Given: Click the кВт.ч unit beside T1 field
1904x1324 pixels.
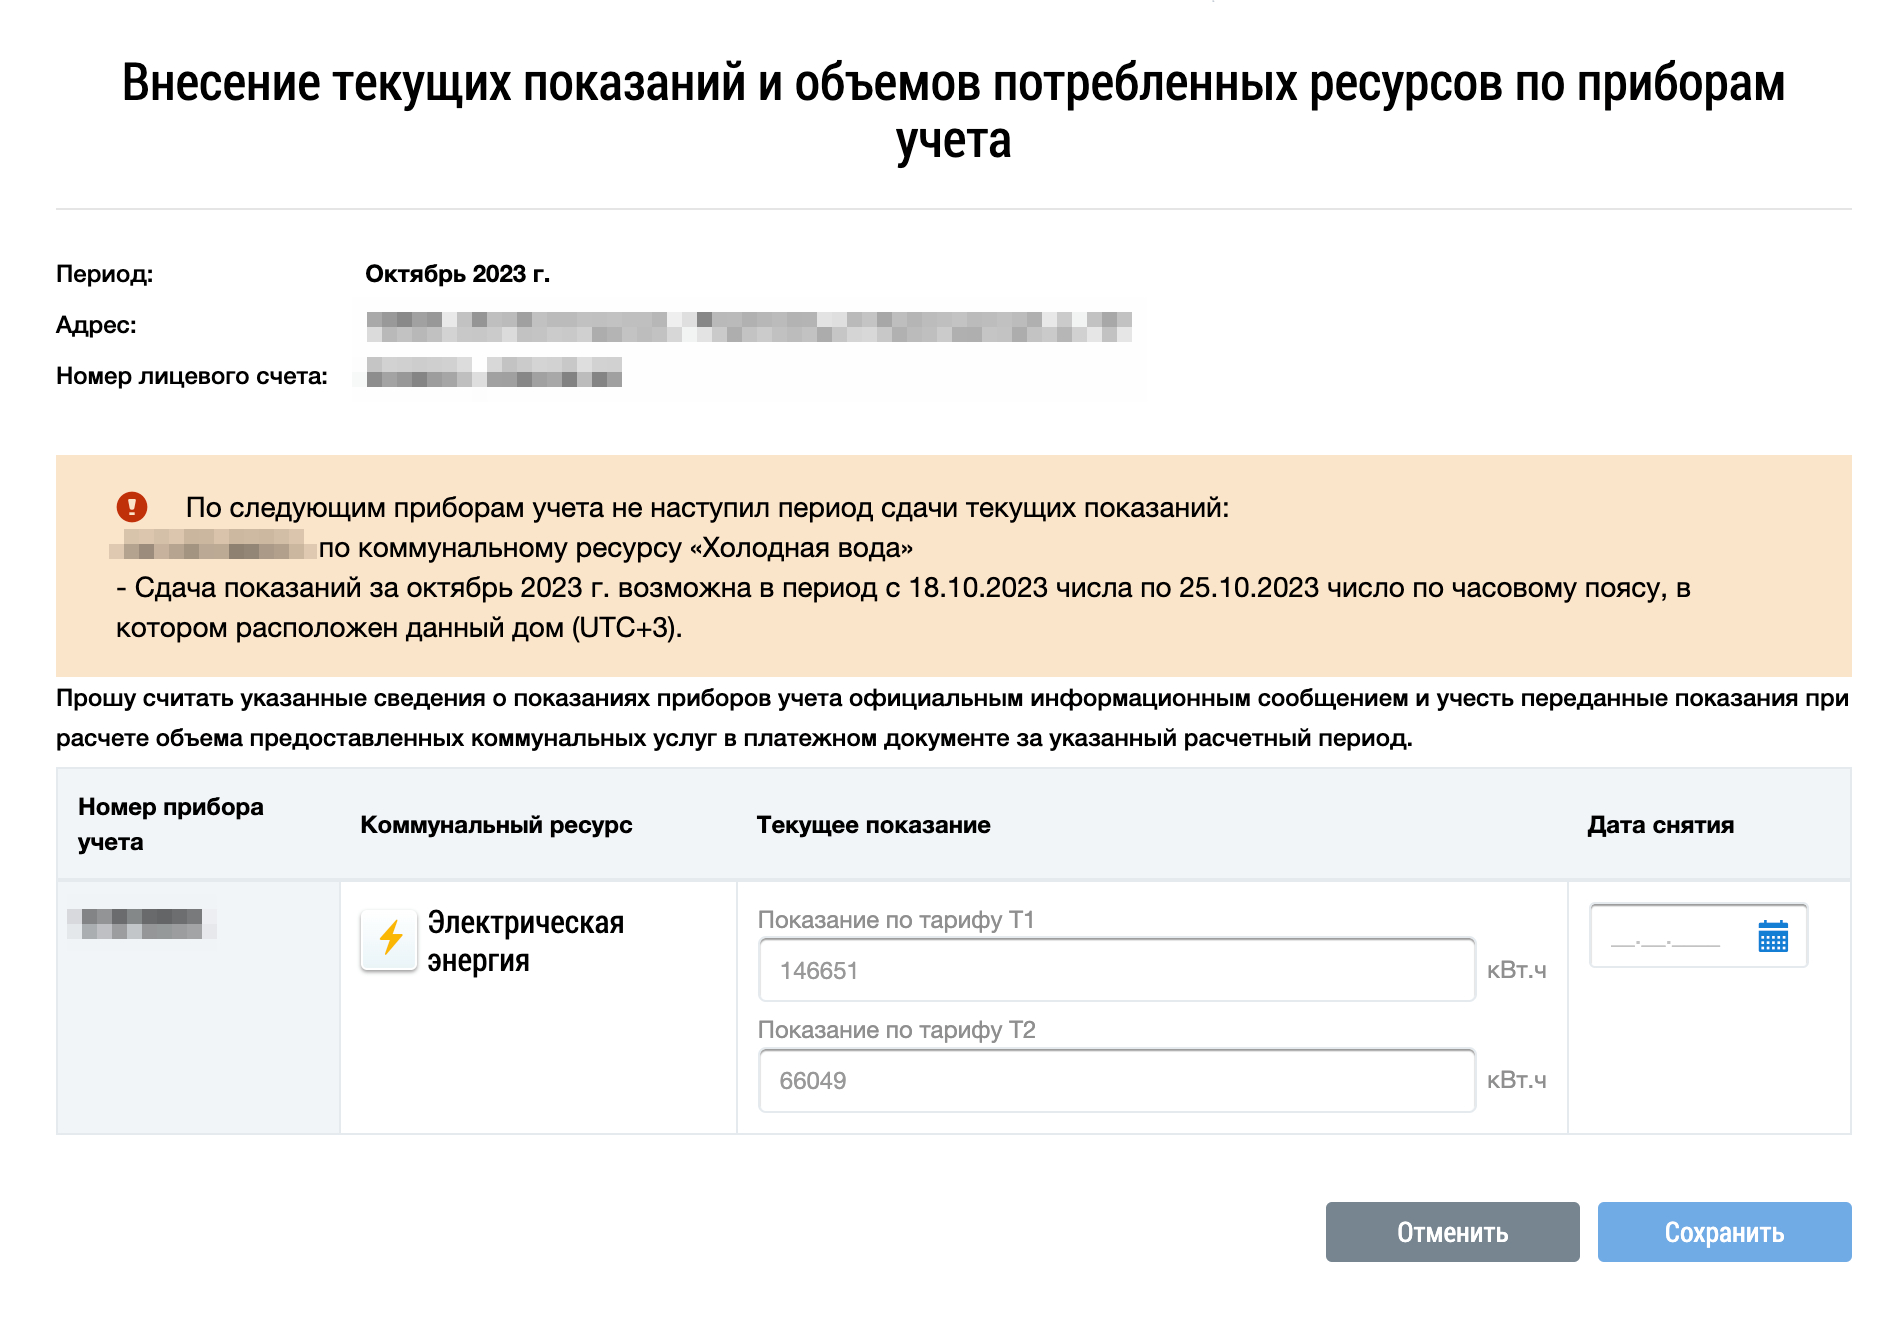Looking at the screenshot, I should [x=1516, y=970].
